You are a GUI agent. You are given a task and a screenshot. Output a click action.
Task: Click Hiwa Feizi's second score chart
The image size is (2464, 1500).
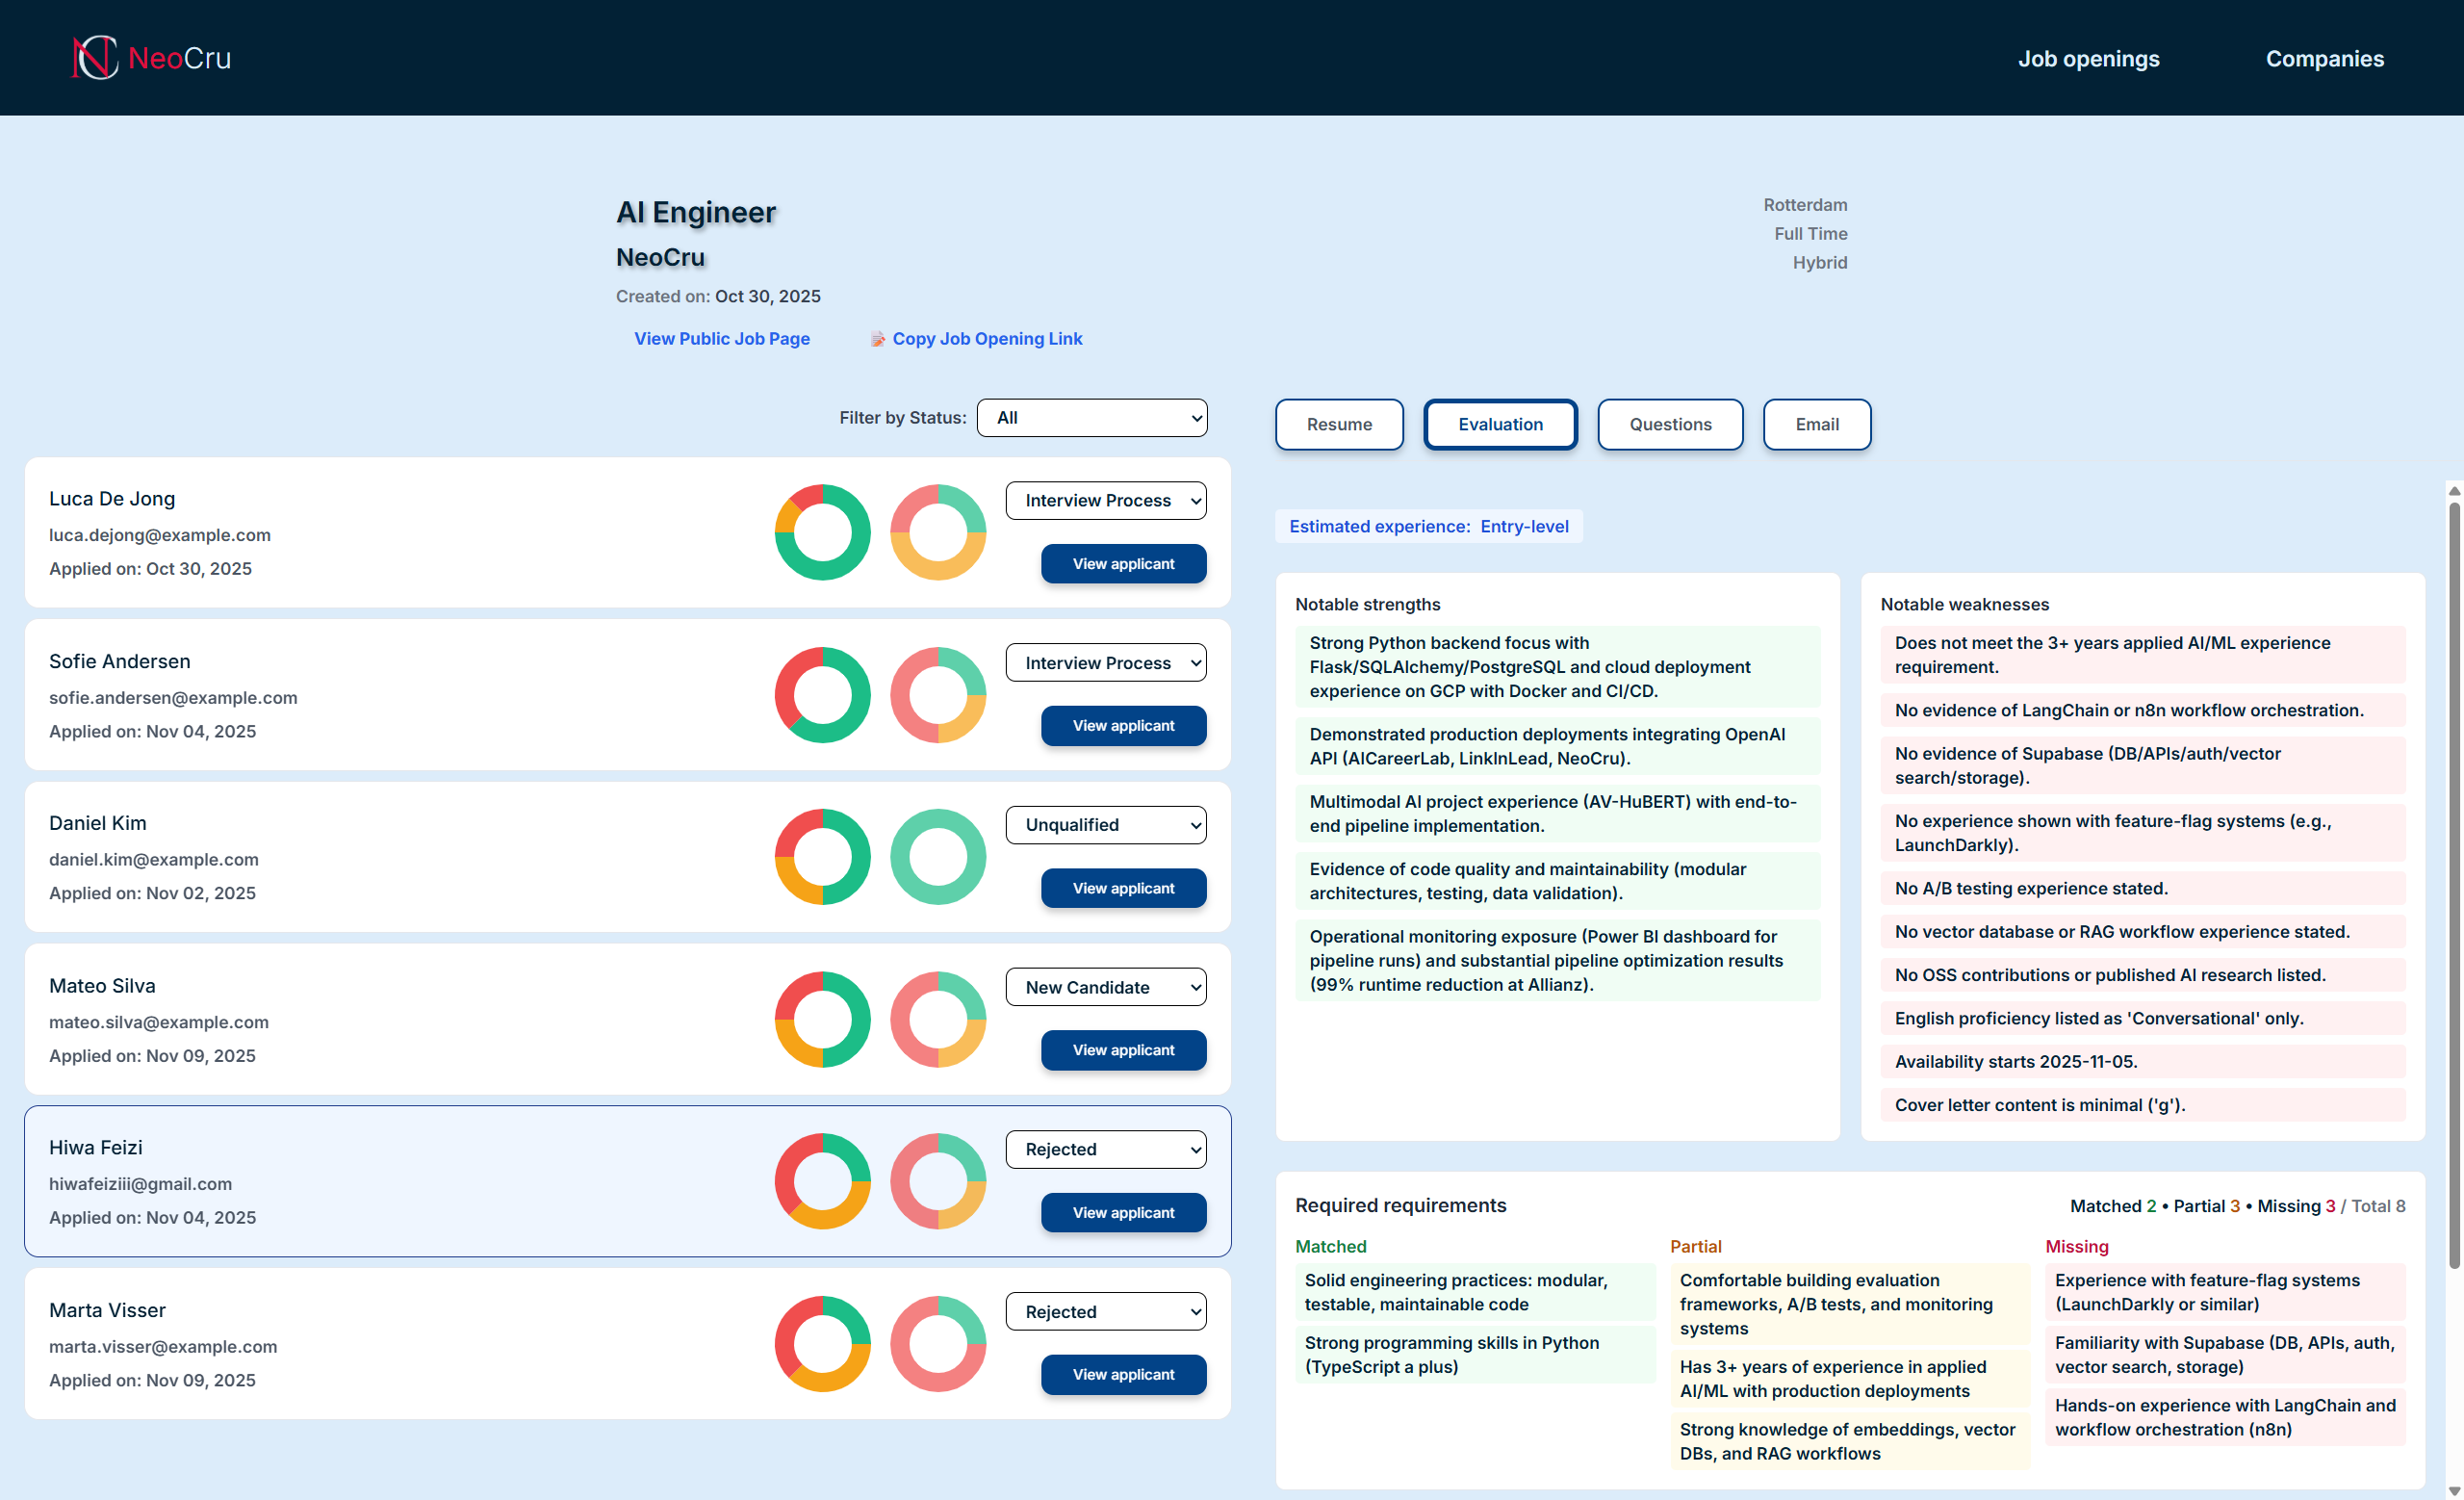[x=937, y=1181]
